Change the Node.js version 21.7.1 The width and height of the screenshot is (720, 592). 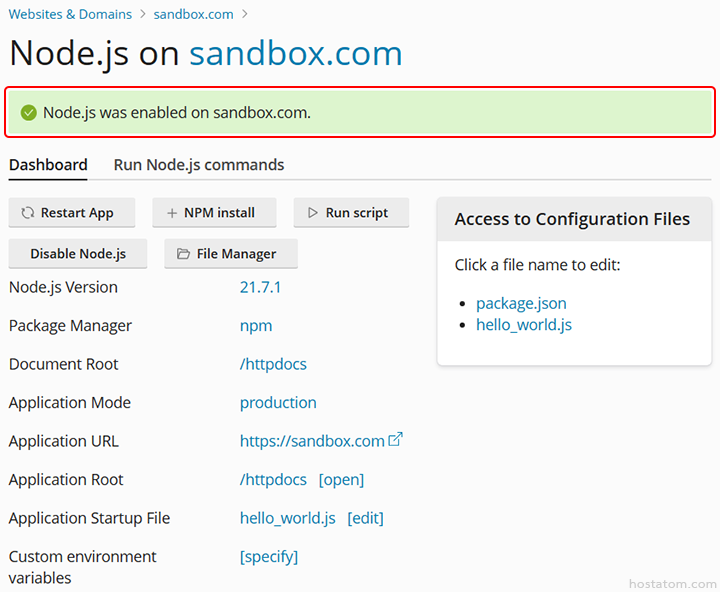(x=260, y=287)
